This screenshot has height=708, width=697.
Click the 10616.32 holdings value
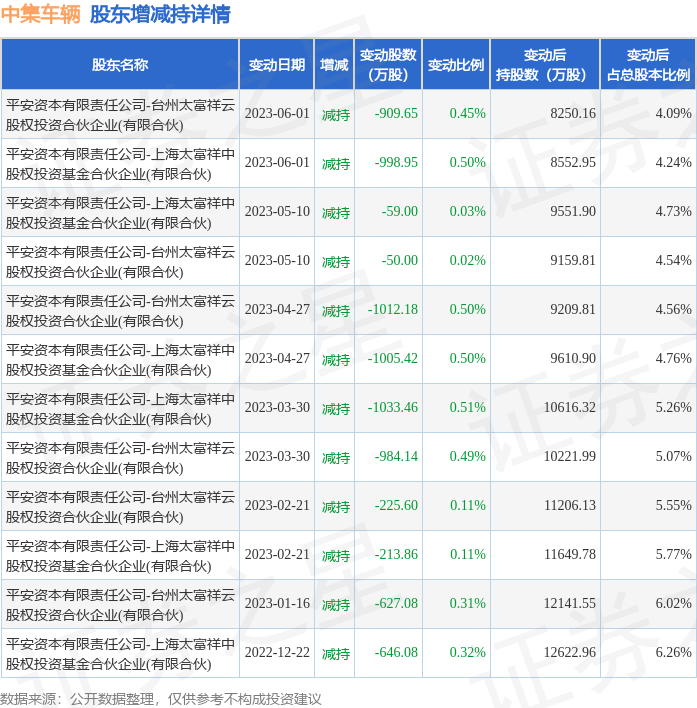point(570,407)
